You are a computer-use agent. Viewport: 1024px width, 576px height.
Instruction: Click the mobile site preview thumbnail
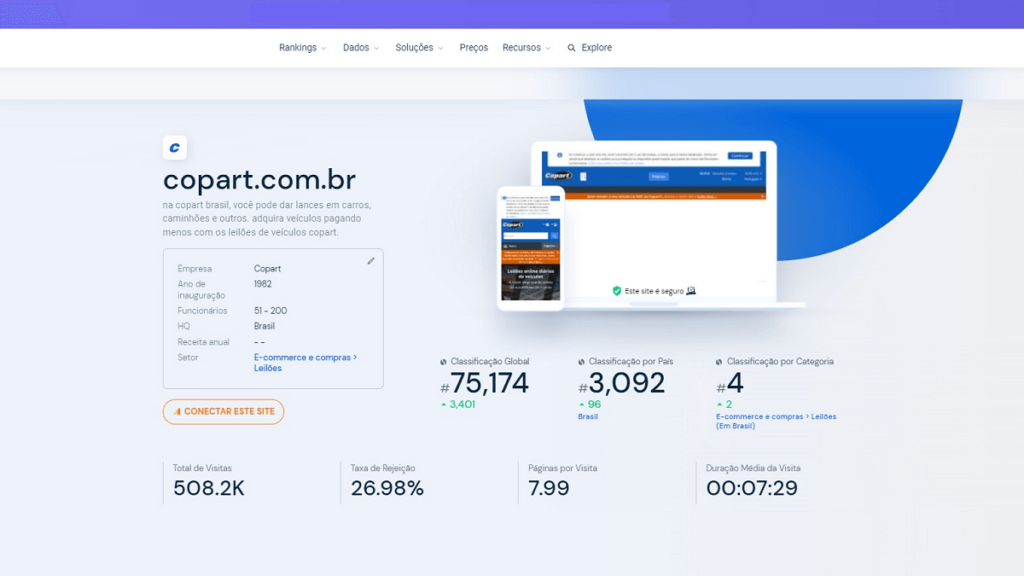pos(531,247)
